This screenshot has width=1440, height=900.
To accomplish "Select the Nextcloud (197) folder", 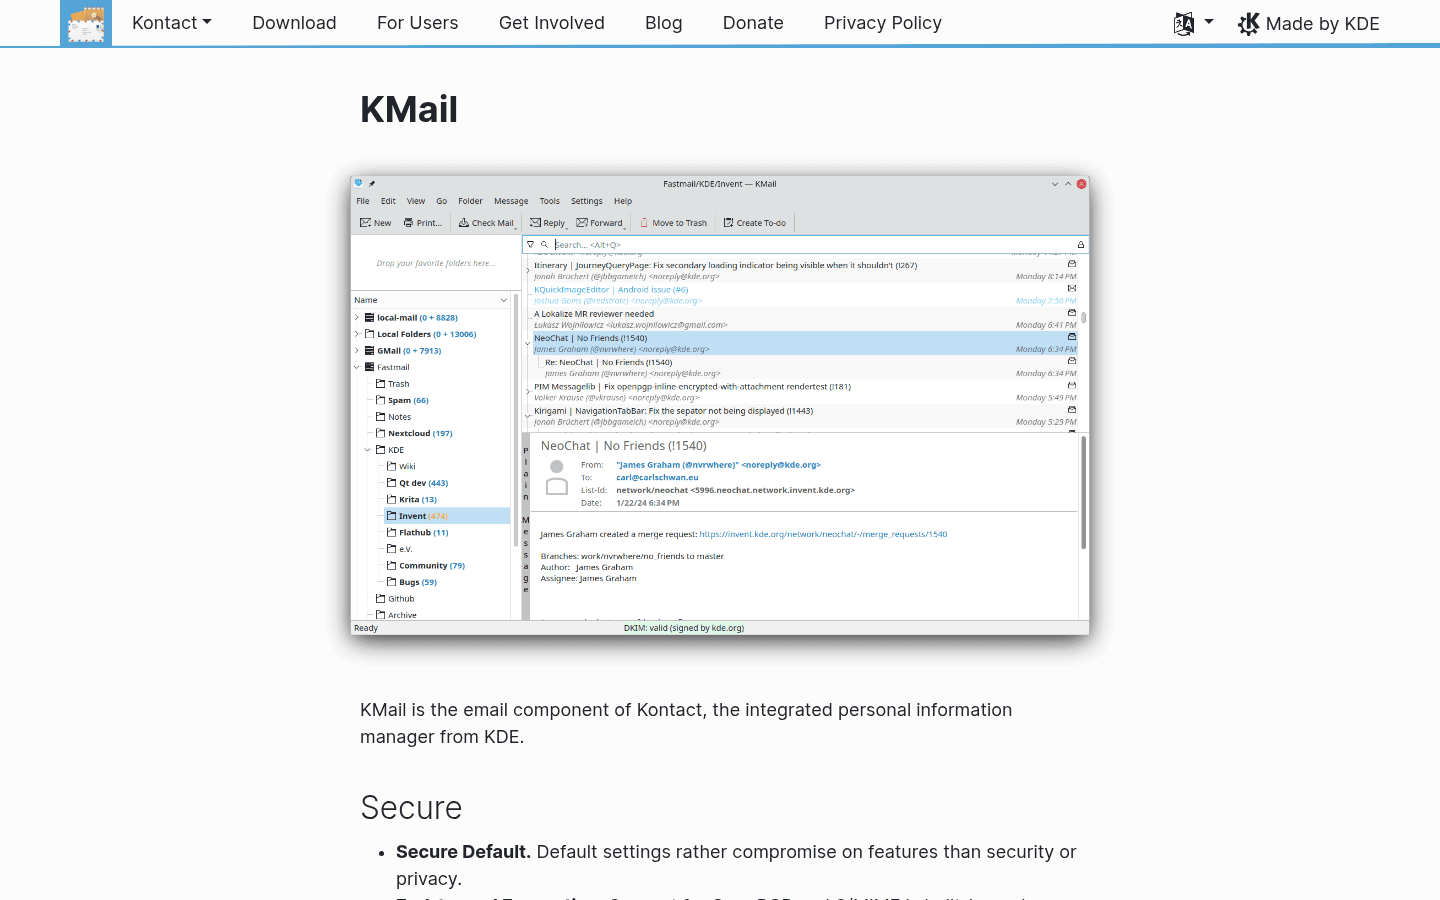I will [x=414, y=433].
